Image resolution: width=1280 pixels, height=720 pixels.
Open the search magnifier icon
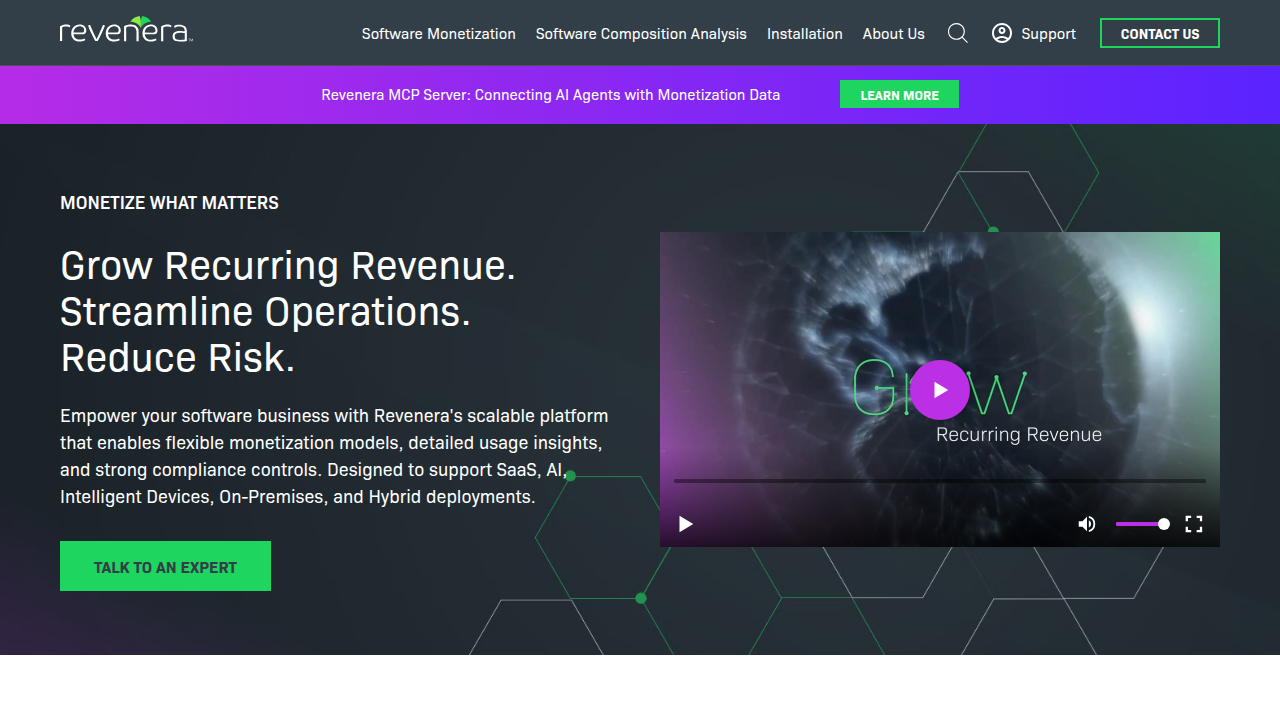[x=957, y=33]
